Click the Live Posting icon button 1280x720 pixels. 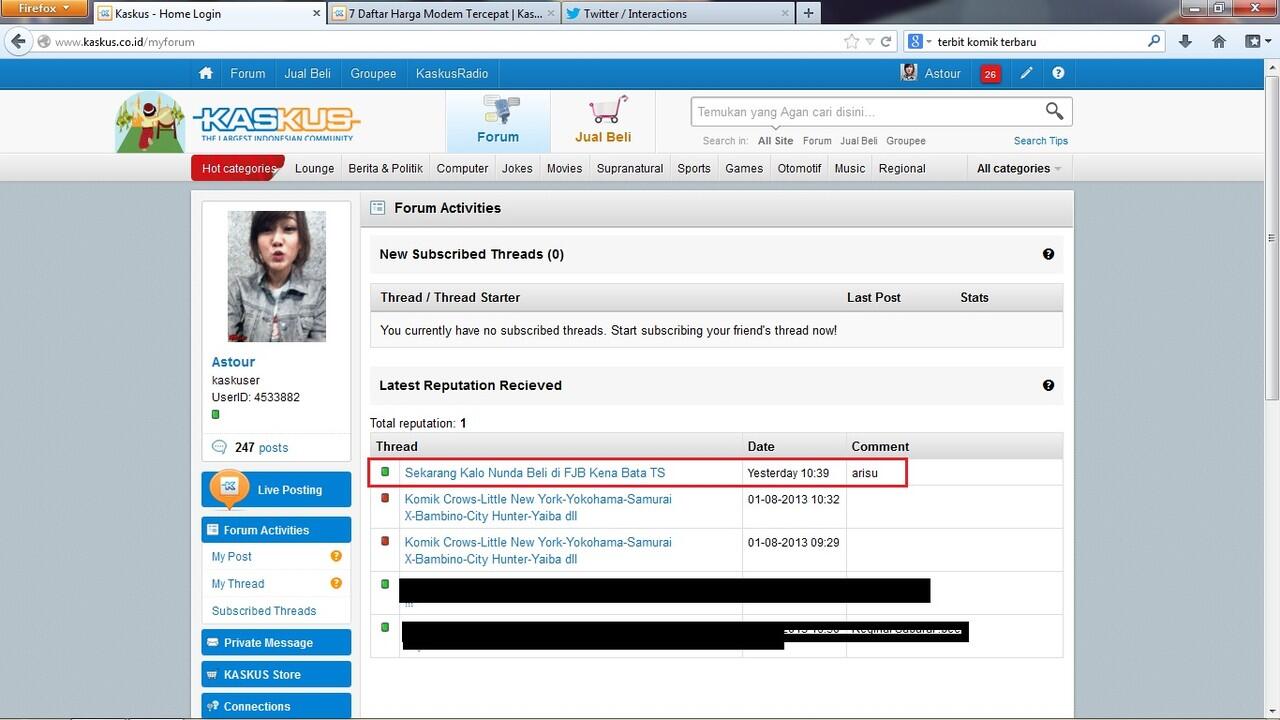pyautogui.click(x=229, y=487)
